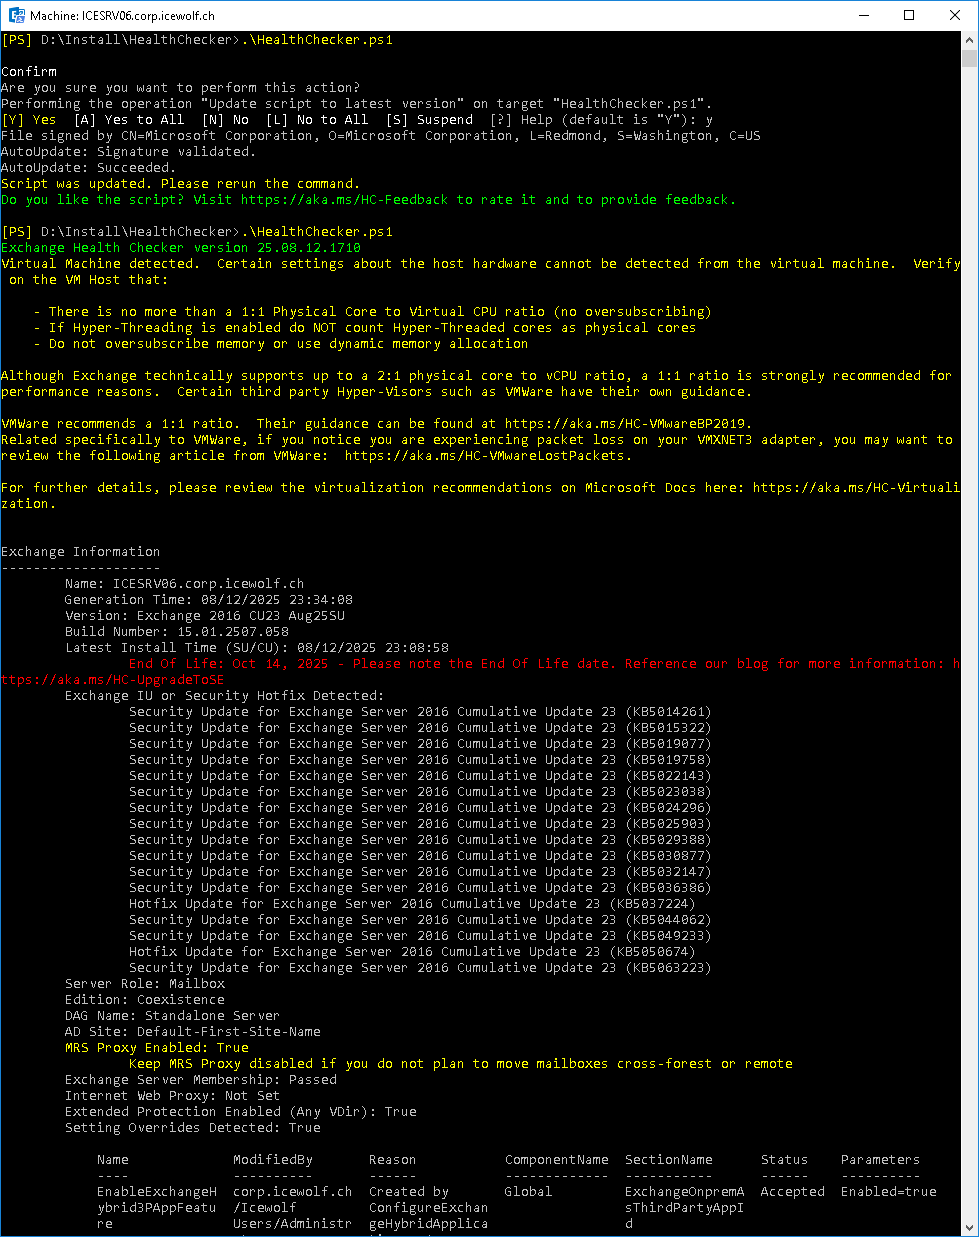Click 'DAG Name: Standalone Server' line
979x1237 pixels.
pyautogui.click(x=172, y=1016)
